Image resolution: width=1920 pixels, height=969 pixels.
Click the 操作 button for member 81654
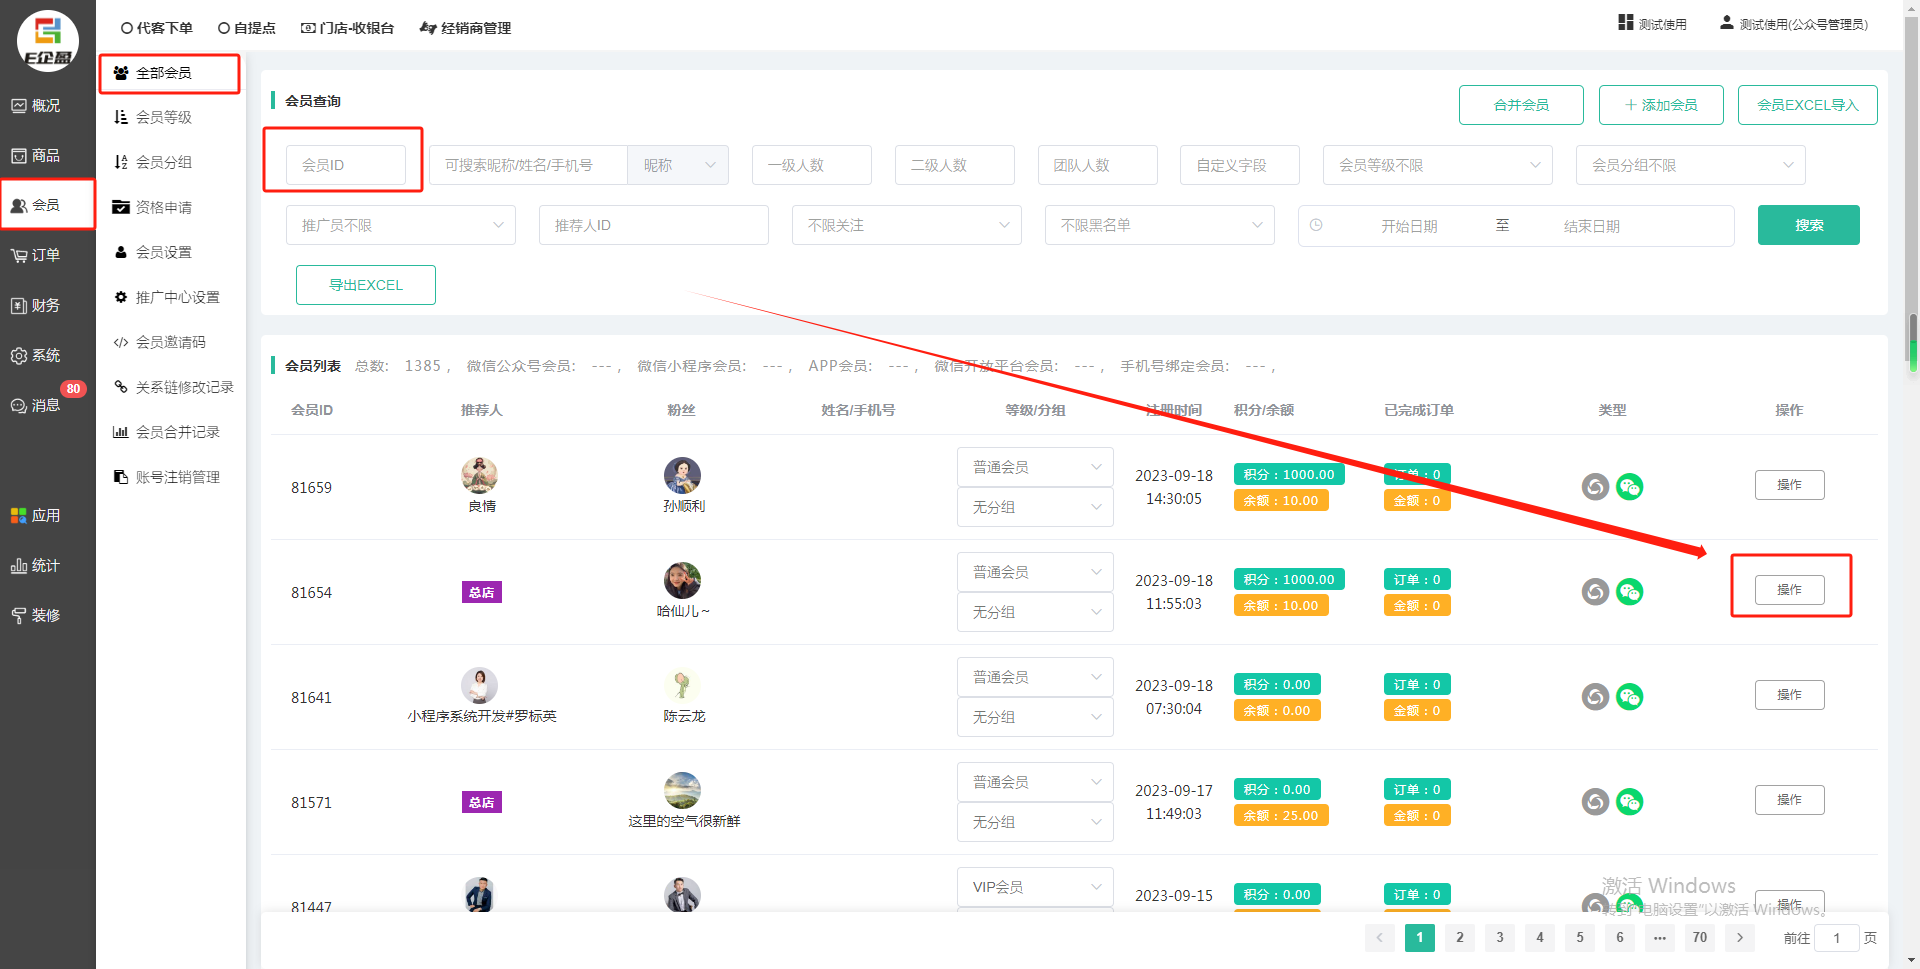tap(1789, 590)
